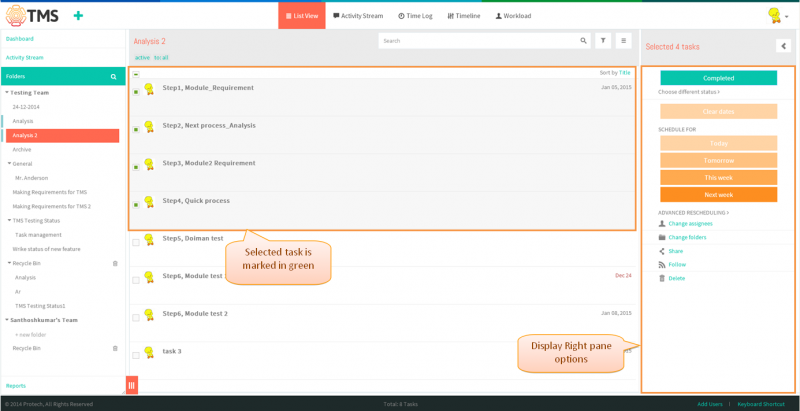This screenshot has height=411, width=800.
Task: Click the Folders search magnifier icon
Action: [x=114, y=76]
